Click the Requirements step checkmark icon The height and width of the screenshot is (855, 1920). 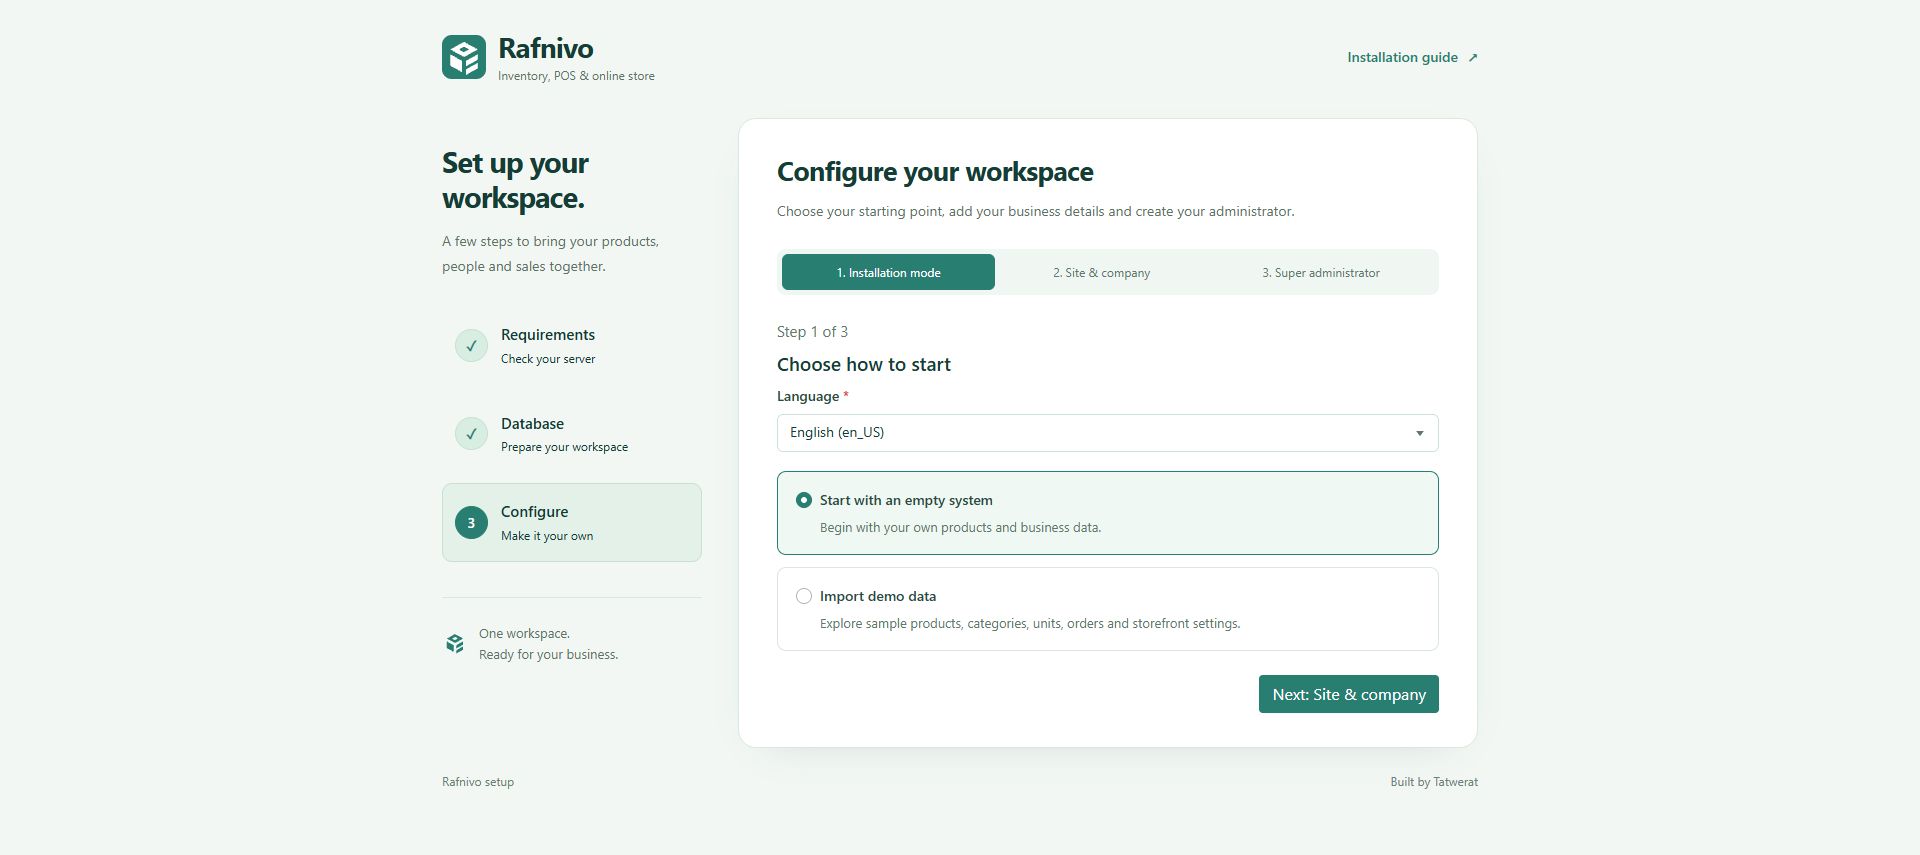click(x=471, y=346)
